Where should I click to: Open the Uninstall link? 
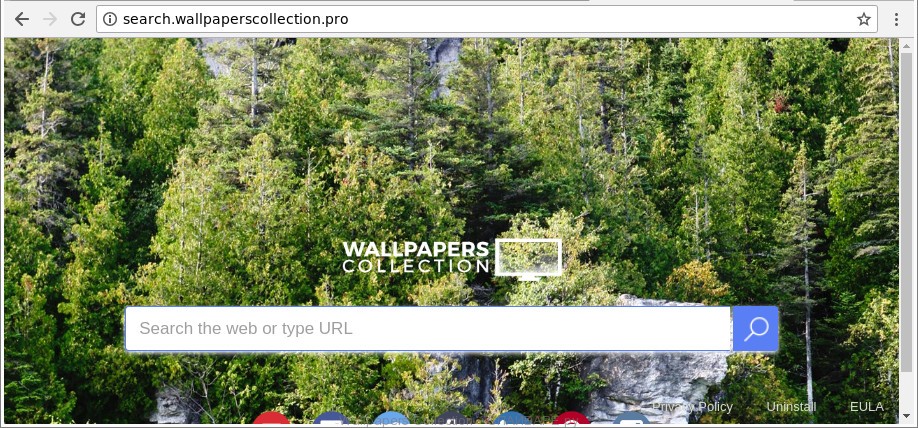pos(791,406)
